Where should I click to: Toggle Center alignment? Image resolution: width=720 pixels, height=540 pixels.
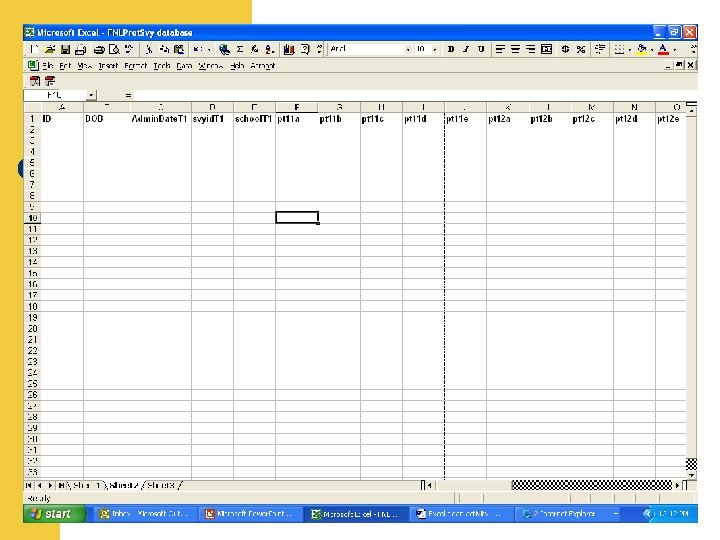tap(515, 49)
